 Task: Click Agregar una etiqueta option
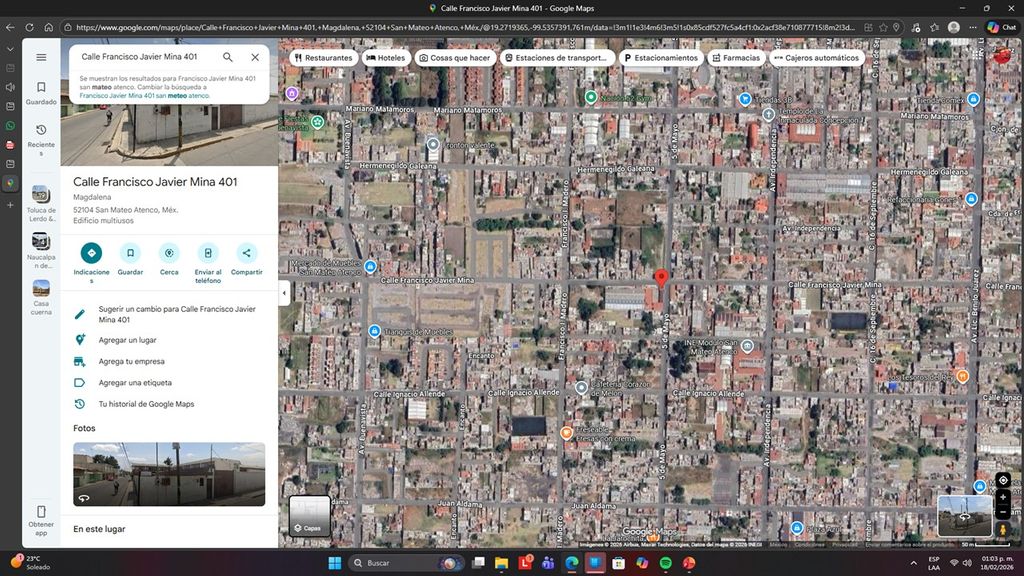coord(135,383)
